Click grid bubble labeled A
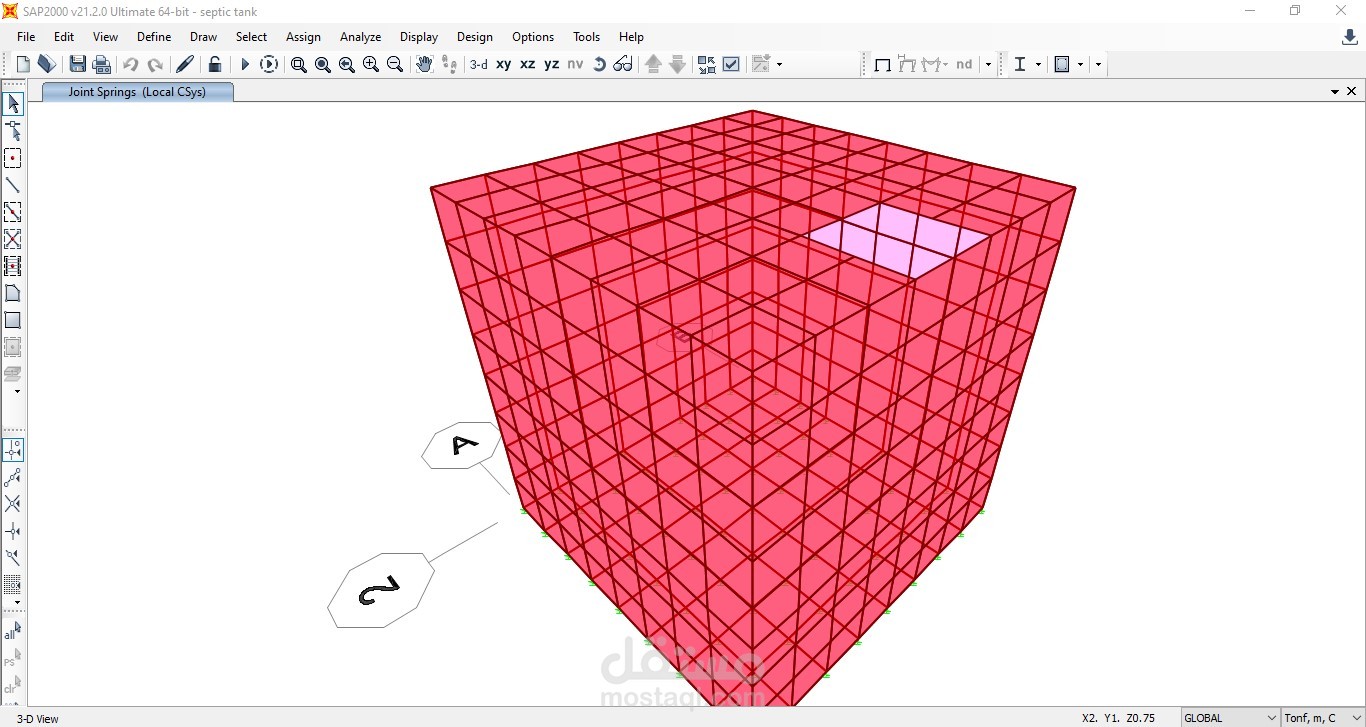This screenshot has height=727, width=1366. coord(462,446)
